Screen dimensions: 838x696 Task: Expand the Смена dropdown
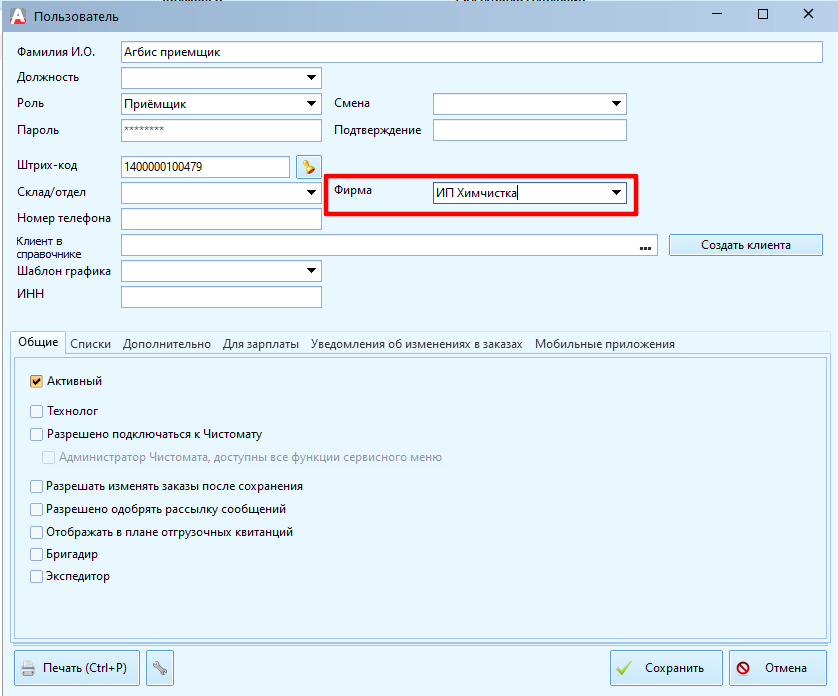pos(616,104)
